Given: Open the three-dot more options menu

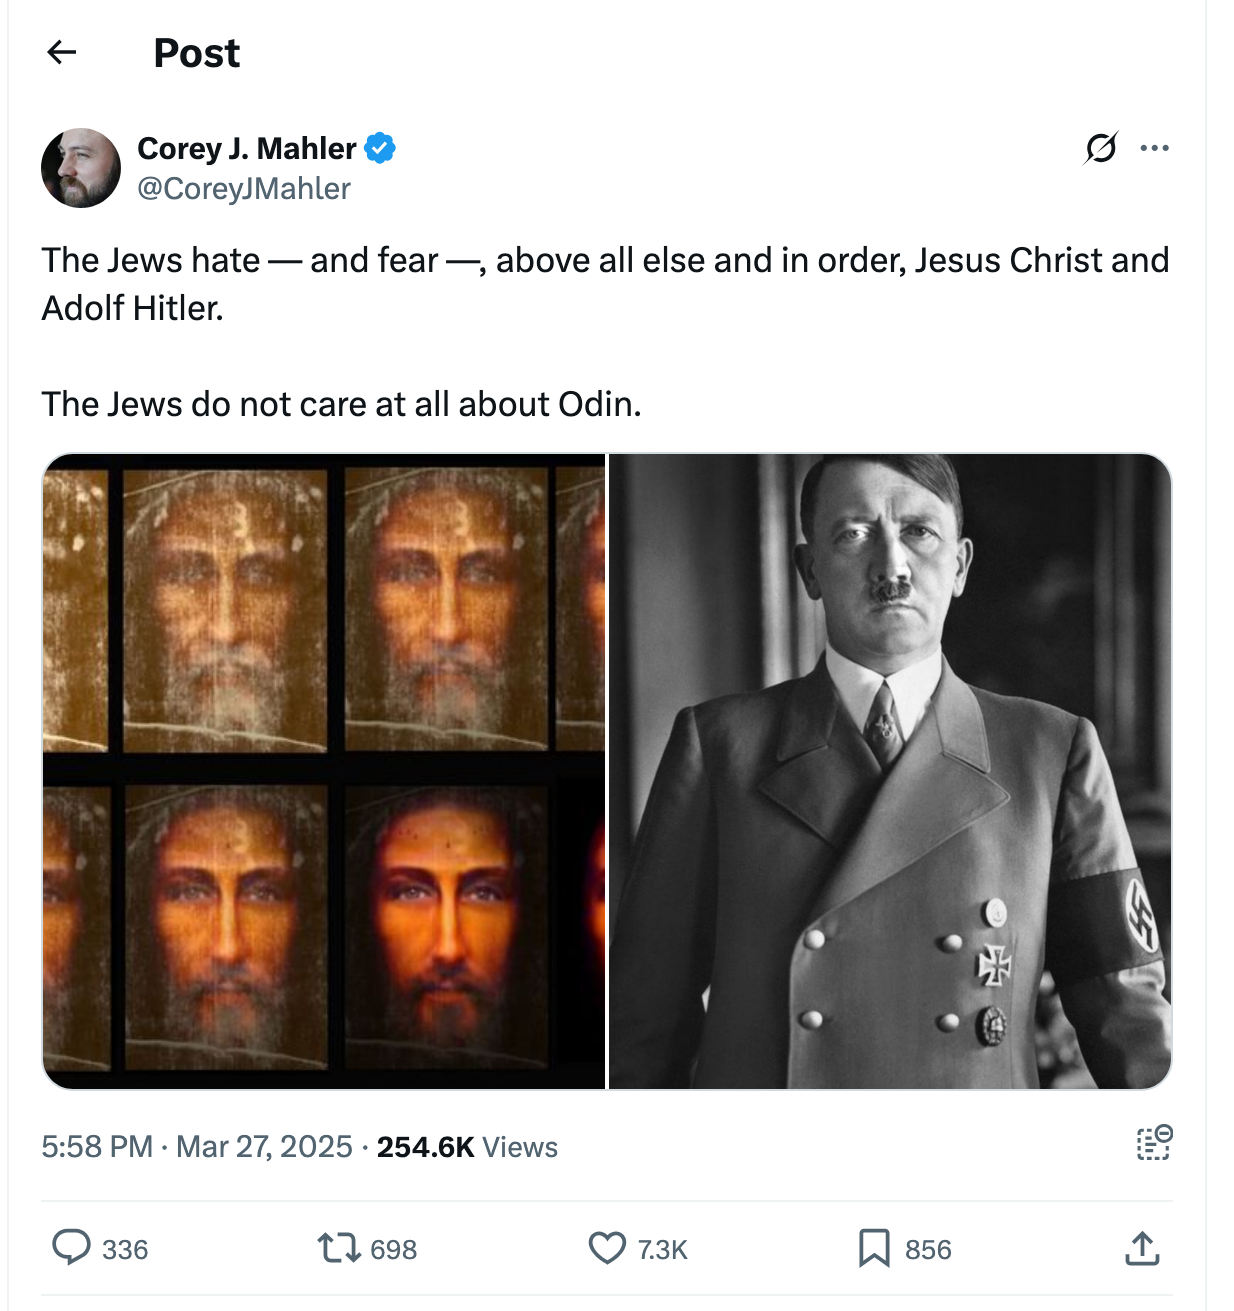Looking at the screenshot, I should pos(1154,149).
